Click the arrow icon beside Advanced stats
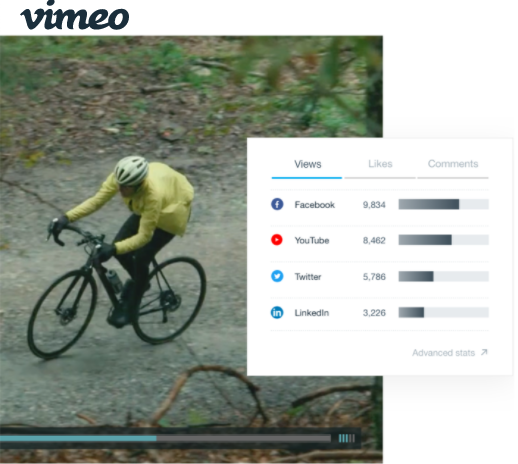Viewport: 518px width, 464px height. (x=484, y=352)
